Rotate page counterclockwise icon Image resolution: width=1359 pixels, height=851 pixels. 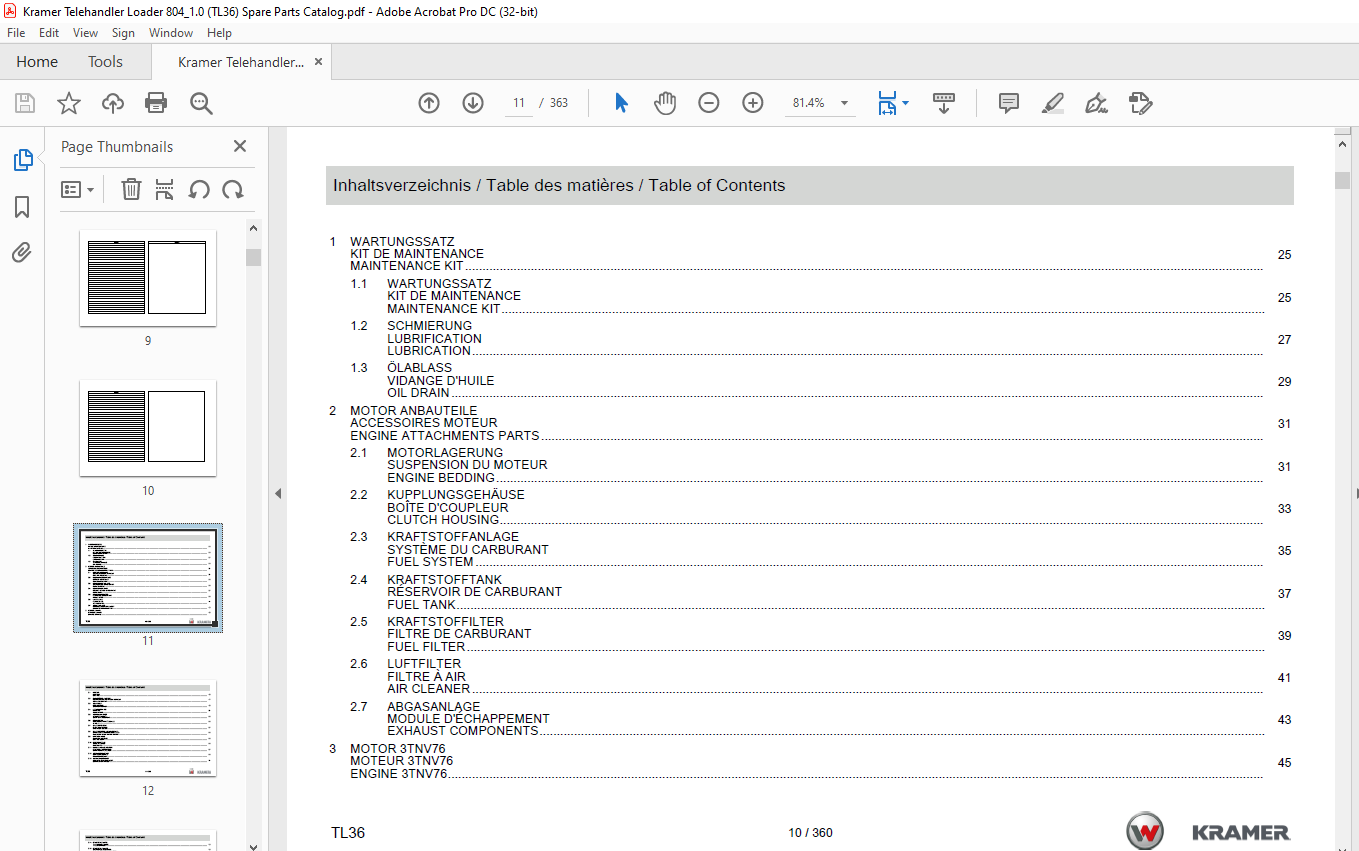(199, 189)
